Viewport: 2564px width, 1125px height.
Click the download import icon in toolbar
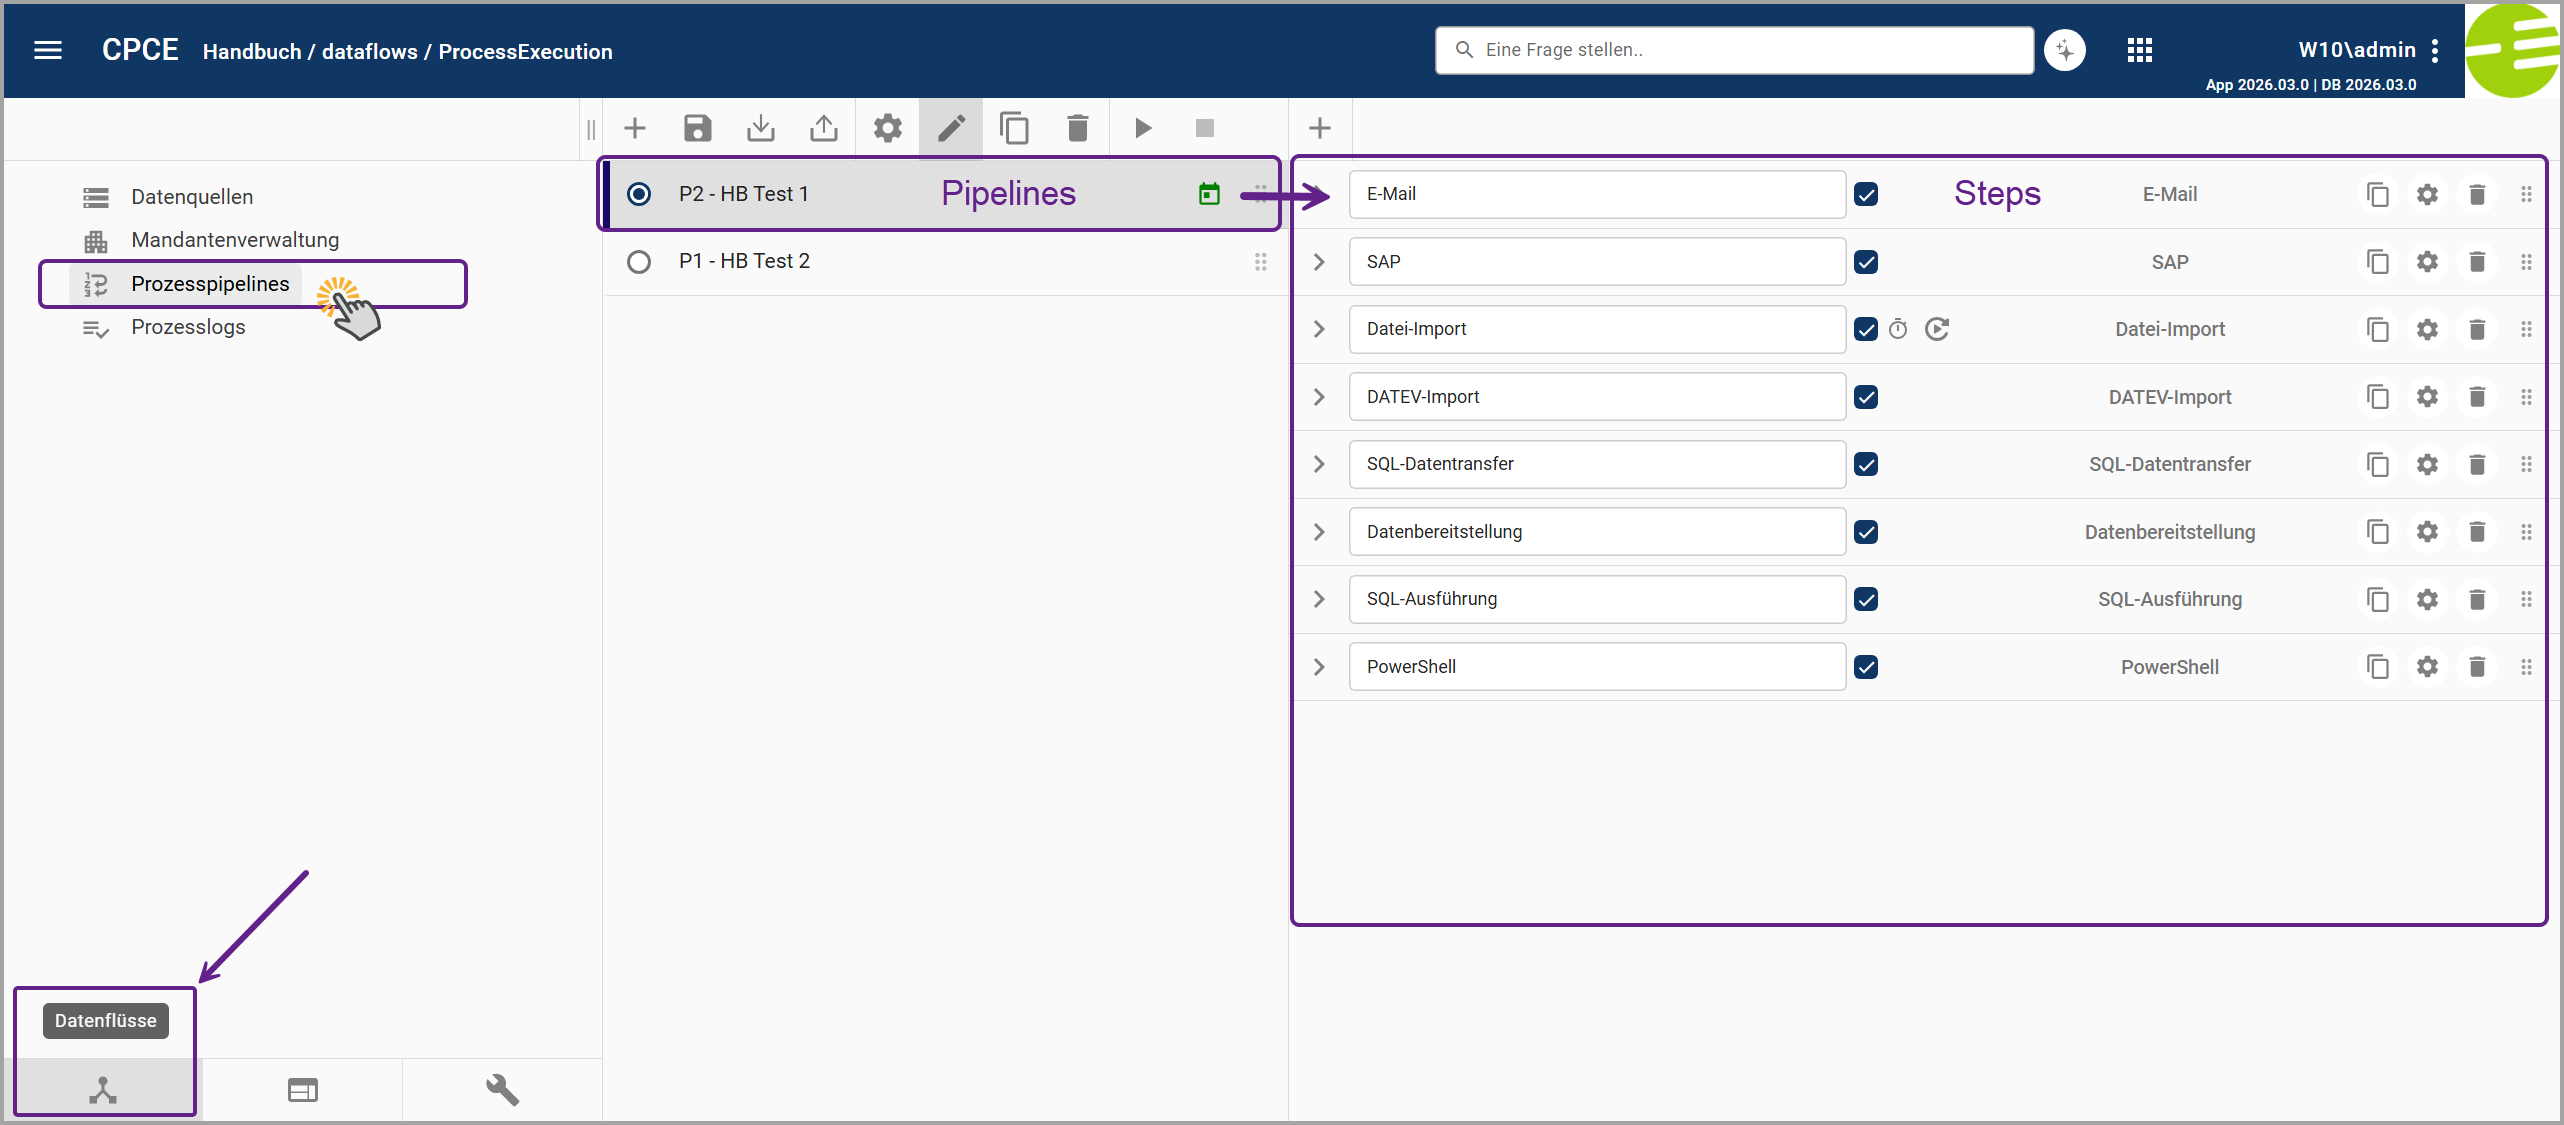(x=761, y=128)
